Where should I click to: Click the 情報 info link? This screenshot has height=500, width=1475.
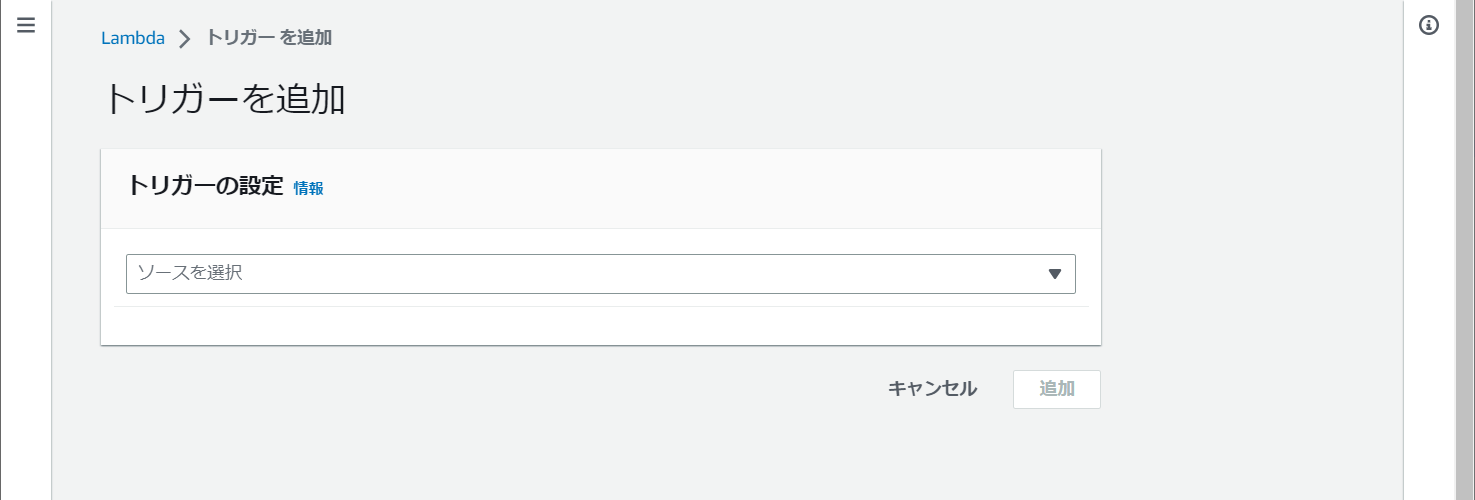pos(308,188)
